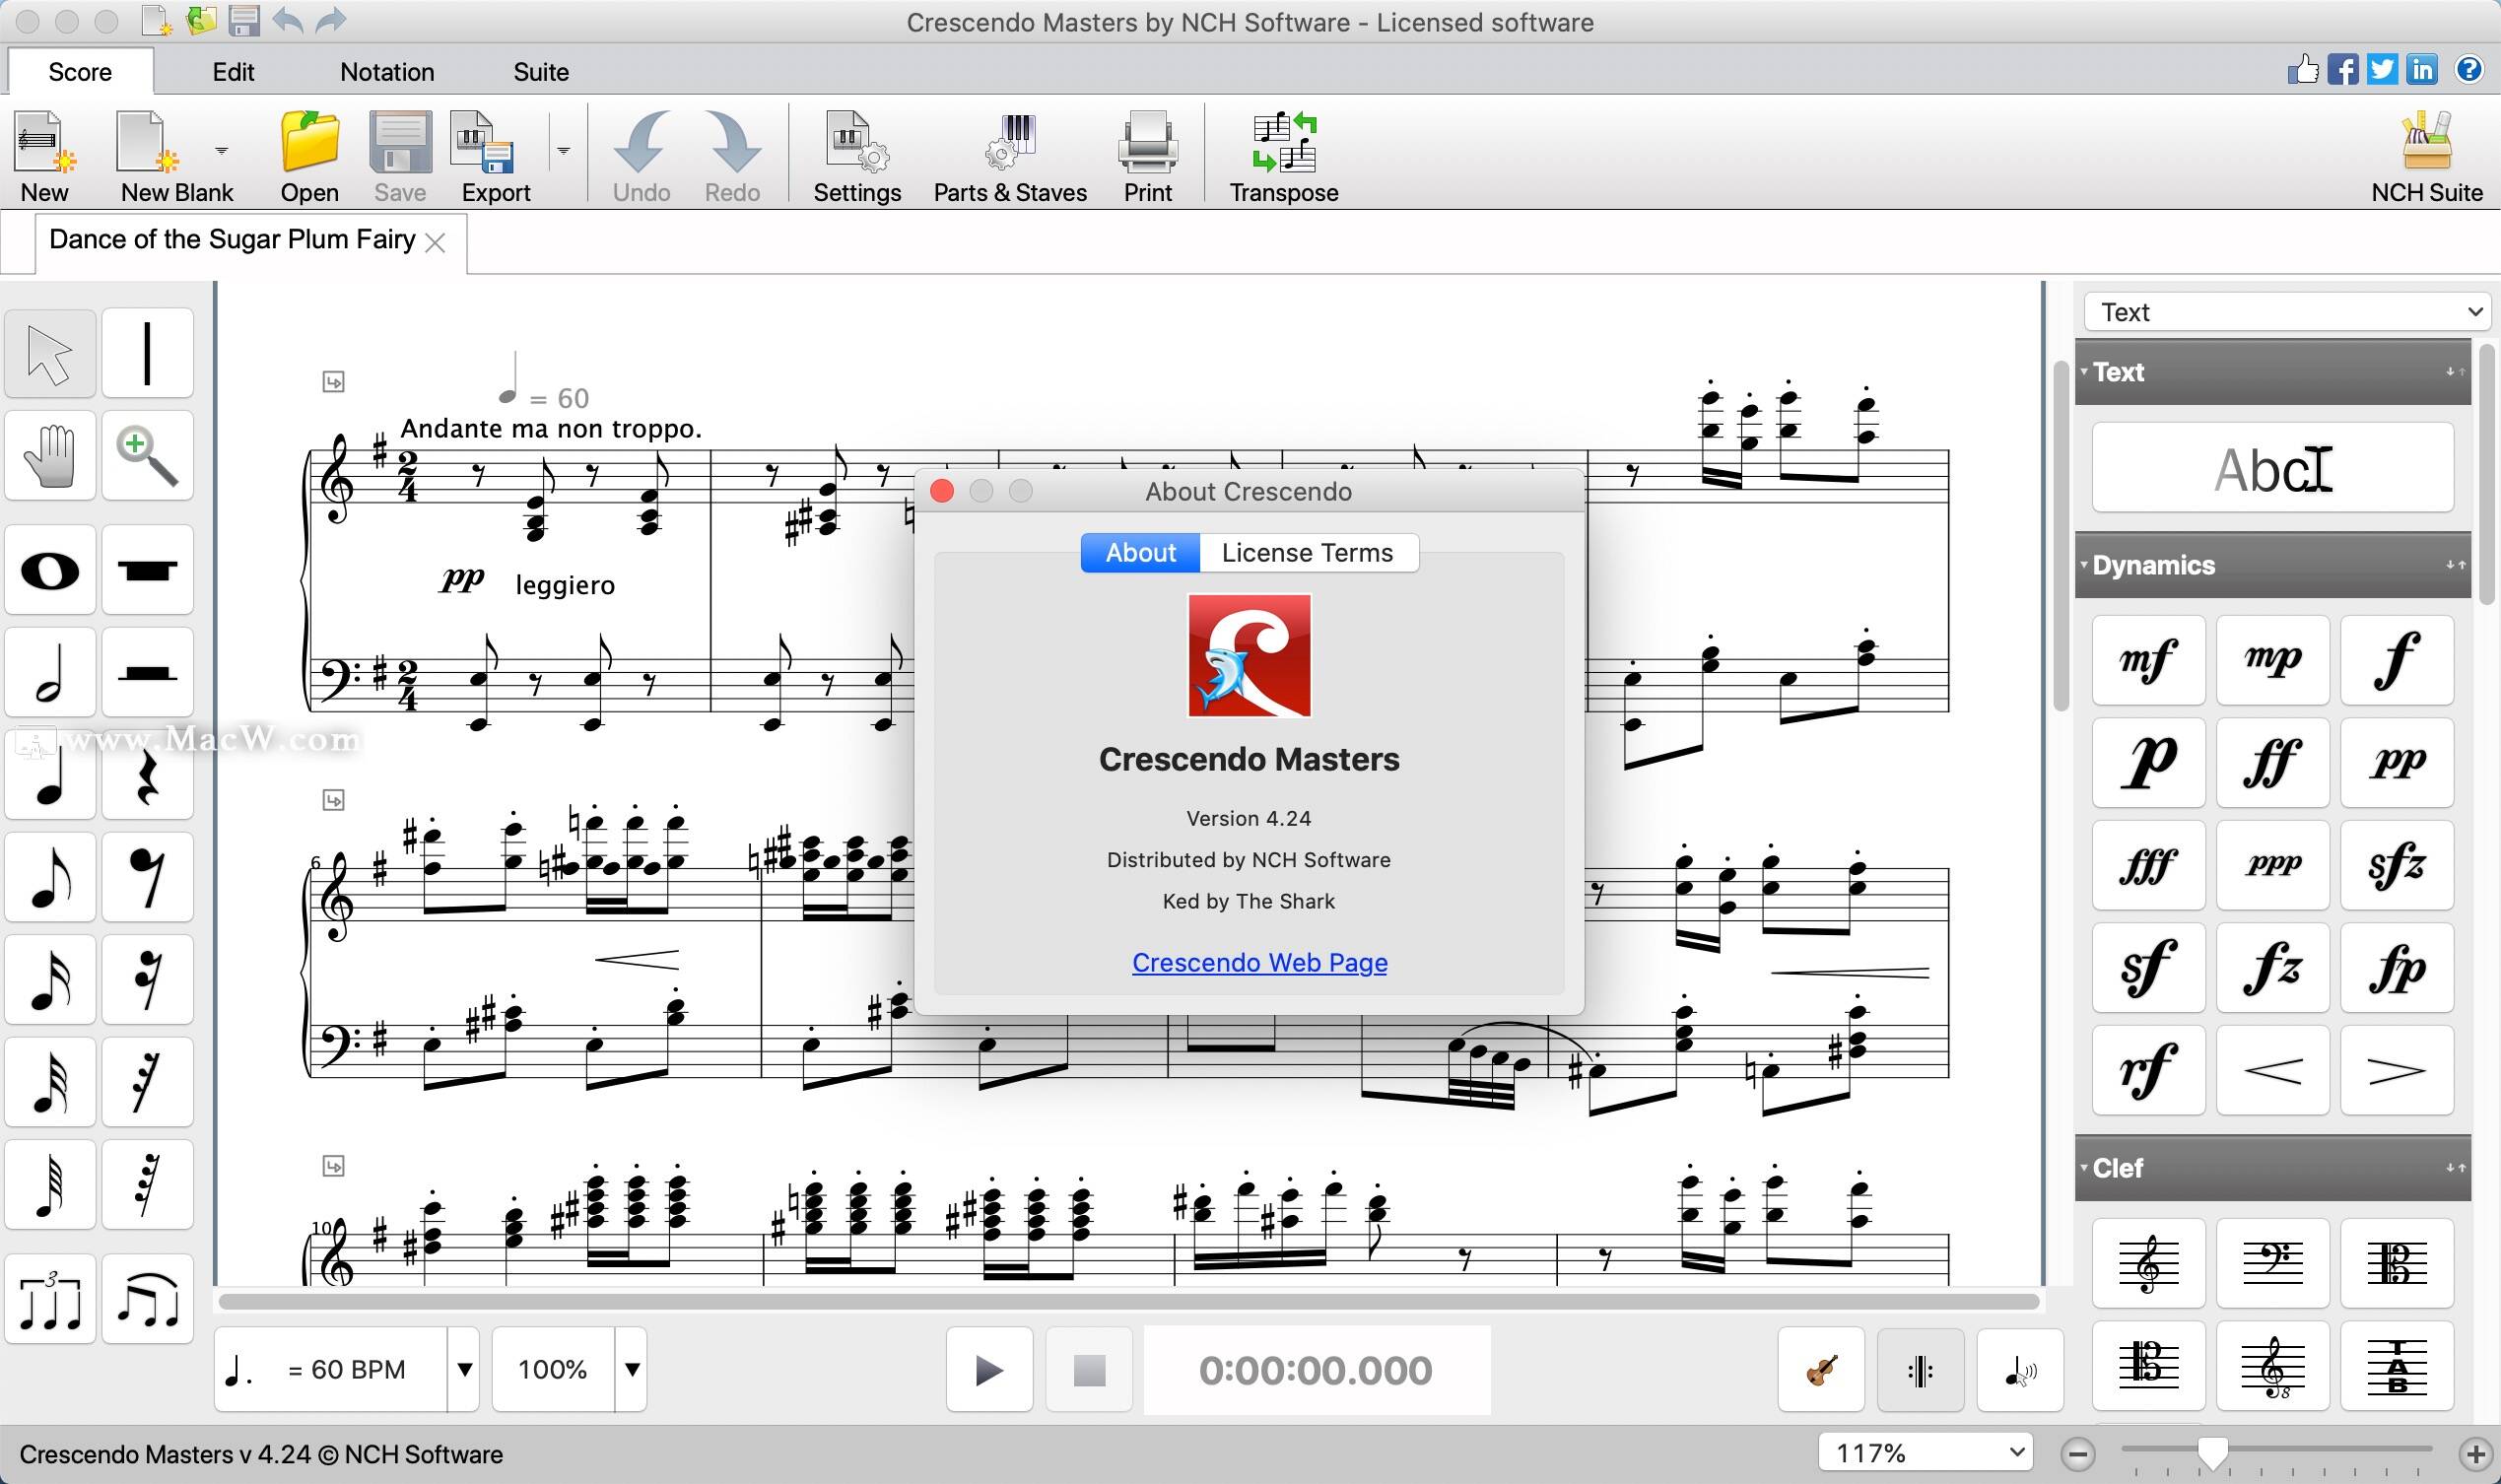The width and height of the screenshot is (2501, 1484).
Task: Pick the half note tool
Action: (50, 672)
